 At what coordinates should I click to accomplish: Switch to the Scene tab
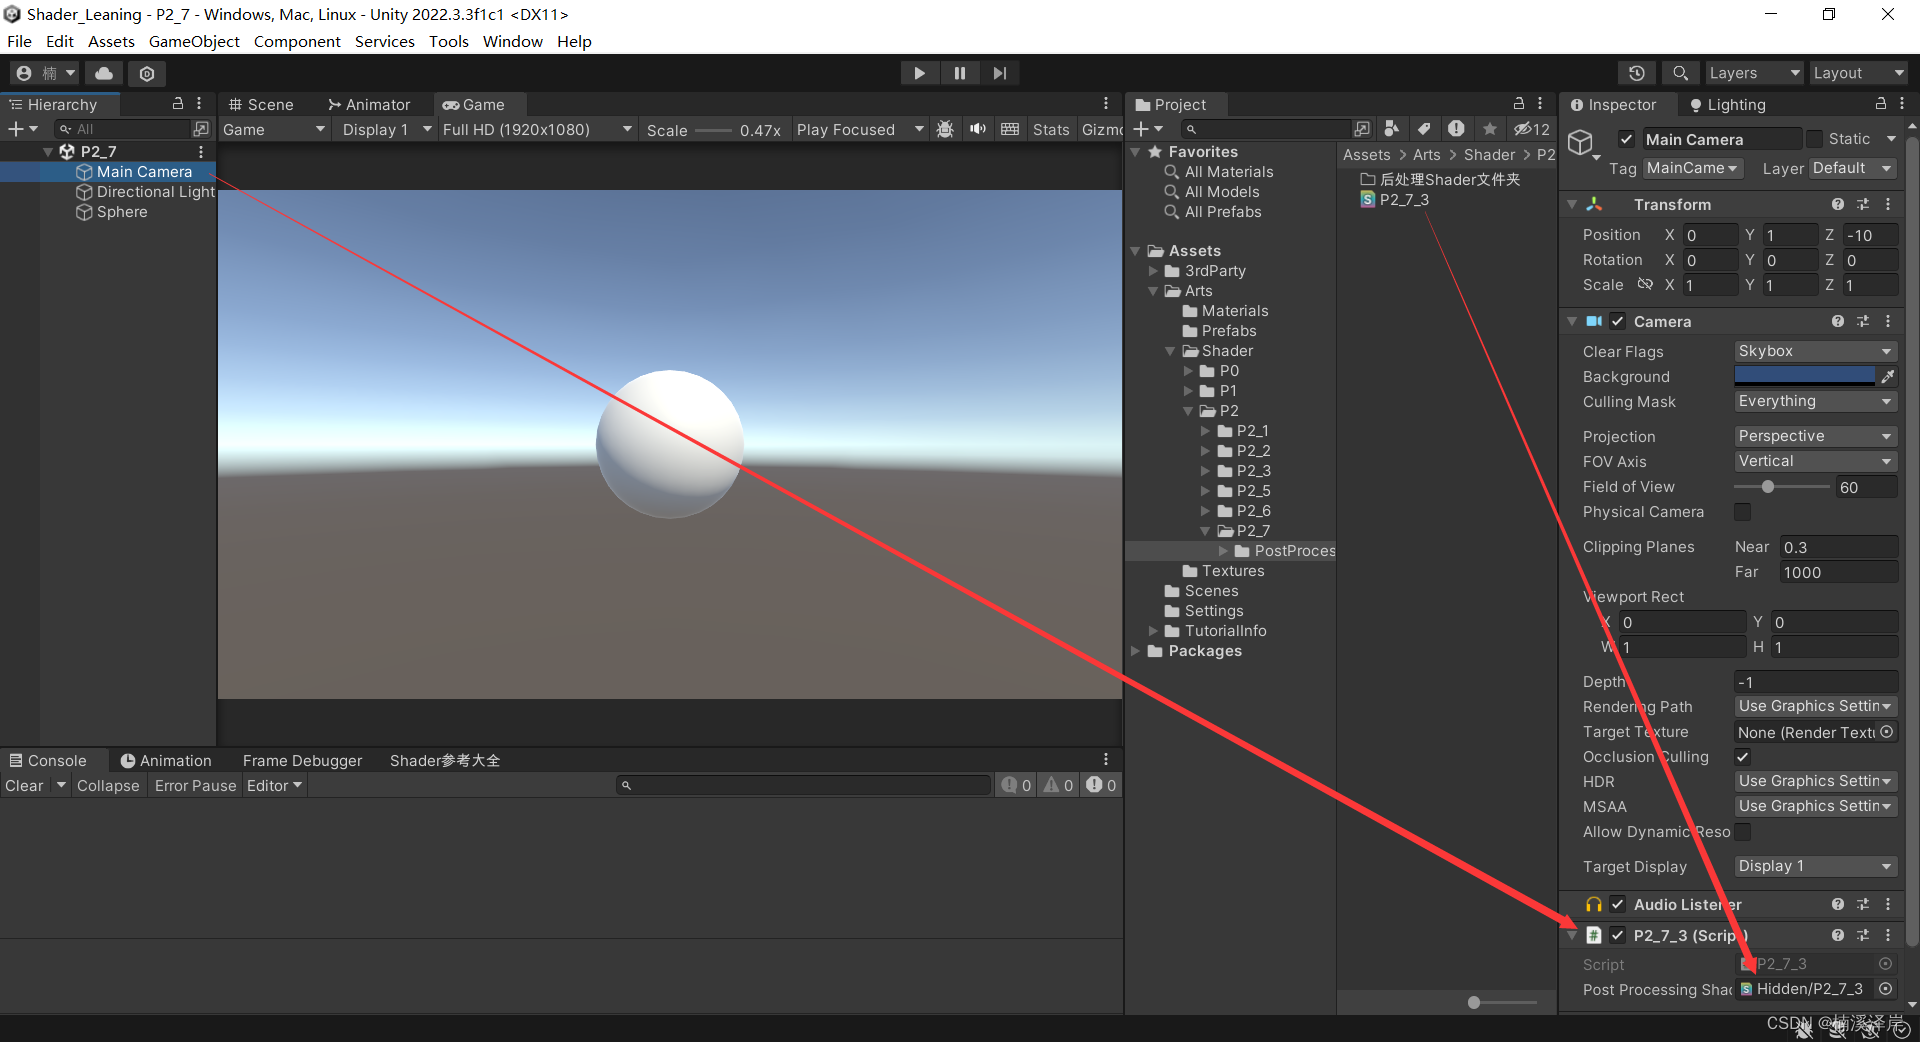[x=261, y=104]
